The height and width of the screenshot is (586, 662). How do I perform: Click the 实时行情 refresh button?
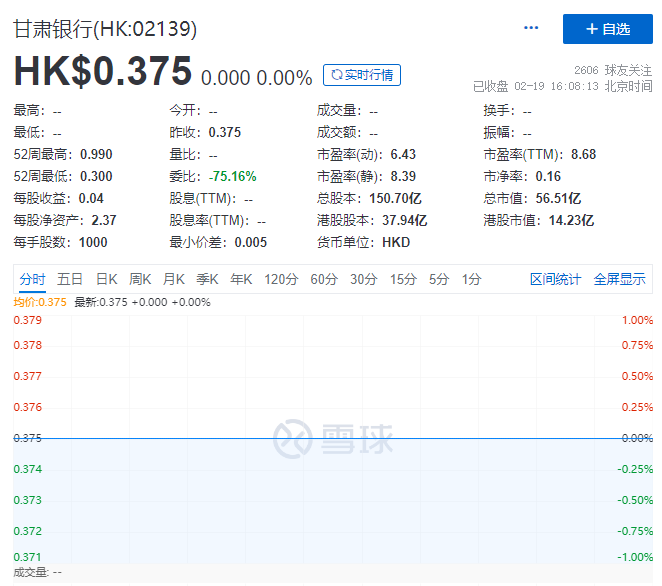361,74
